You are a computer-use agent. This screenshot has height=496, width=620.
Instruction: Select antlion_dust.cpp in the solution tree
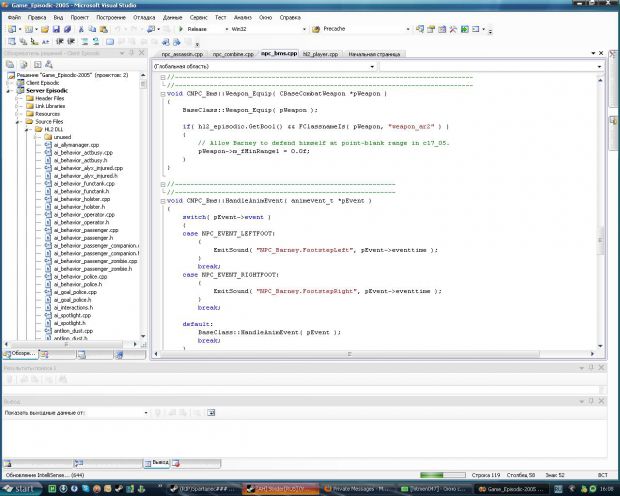pos(73,331)
